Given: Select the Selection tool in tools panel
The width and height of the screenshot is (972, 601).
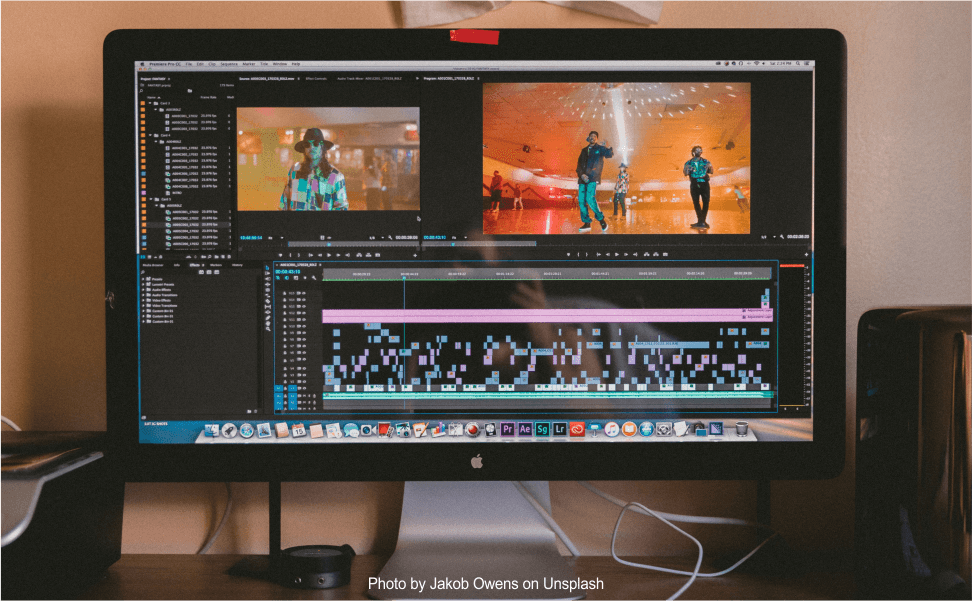Looking at the screenshot, I should 268,269.
